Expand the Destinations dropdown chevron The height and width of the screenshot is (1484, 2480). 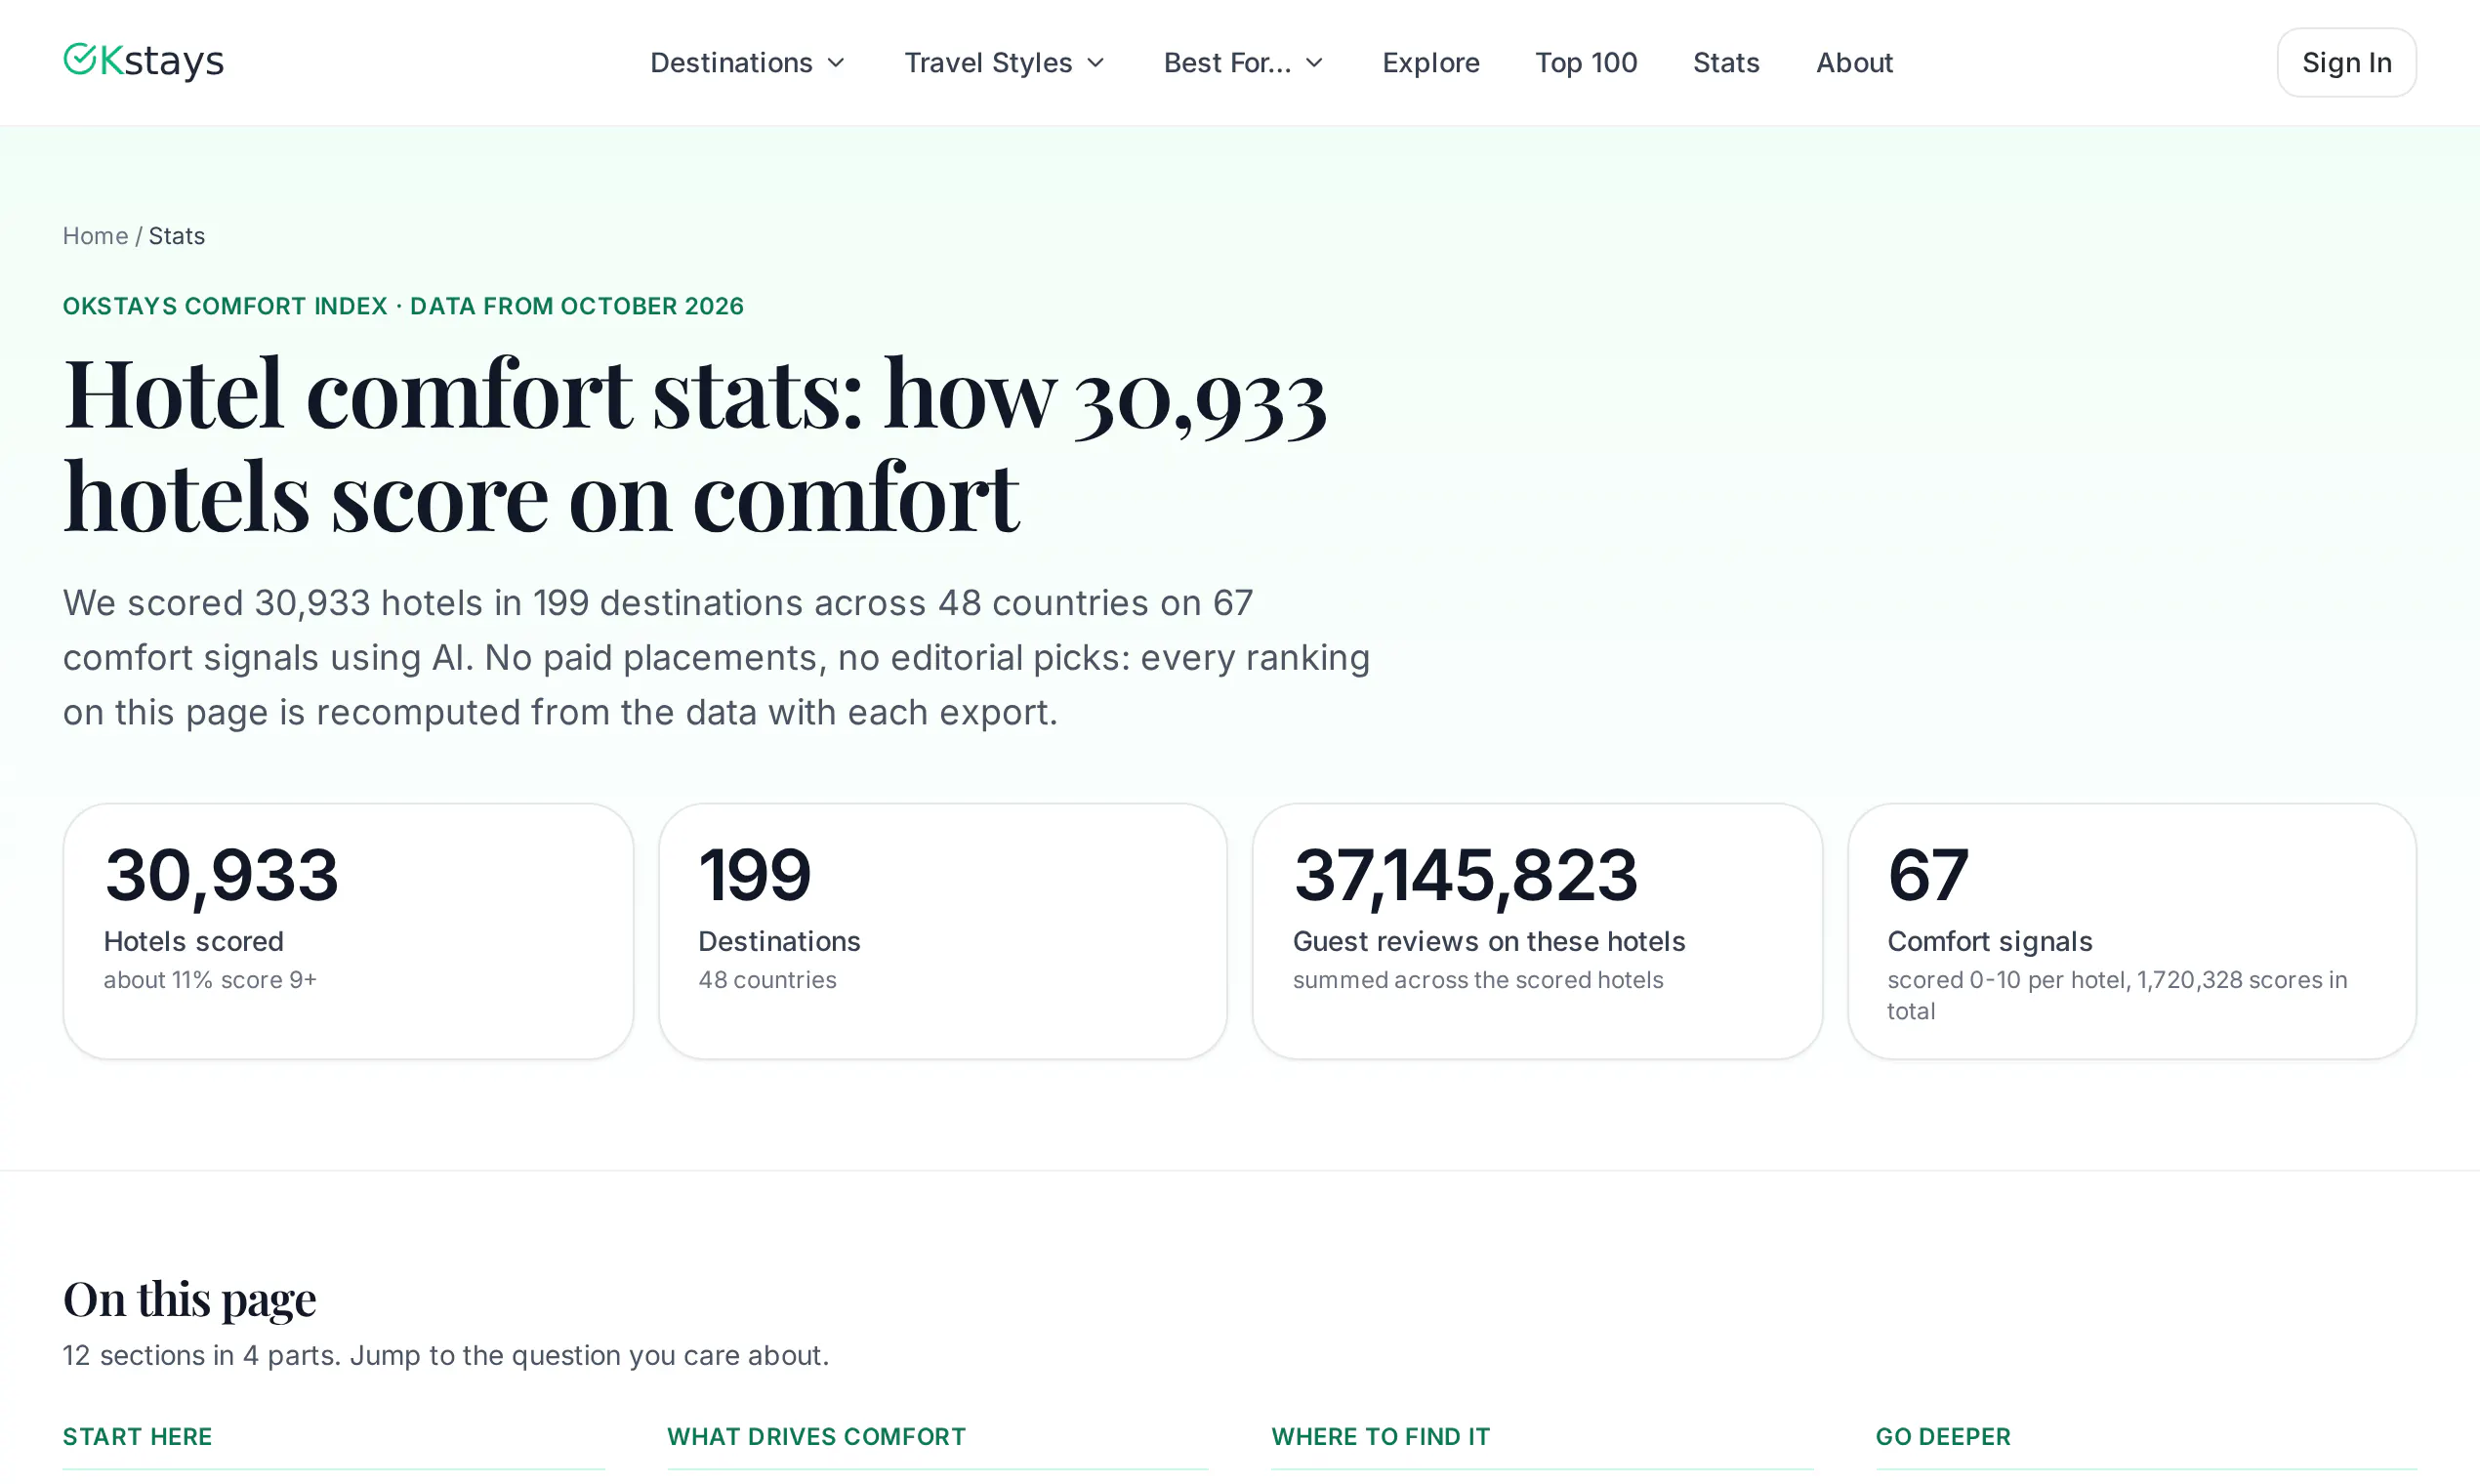tap(836, 63)
